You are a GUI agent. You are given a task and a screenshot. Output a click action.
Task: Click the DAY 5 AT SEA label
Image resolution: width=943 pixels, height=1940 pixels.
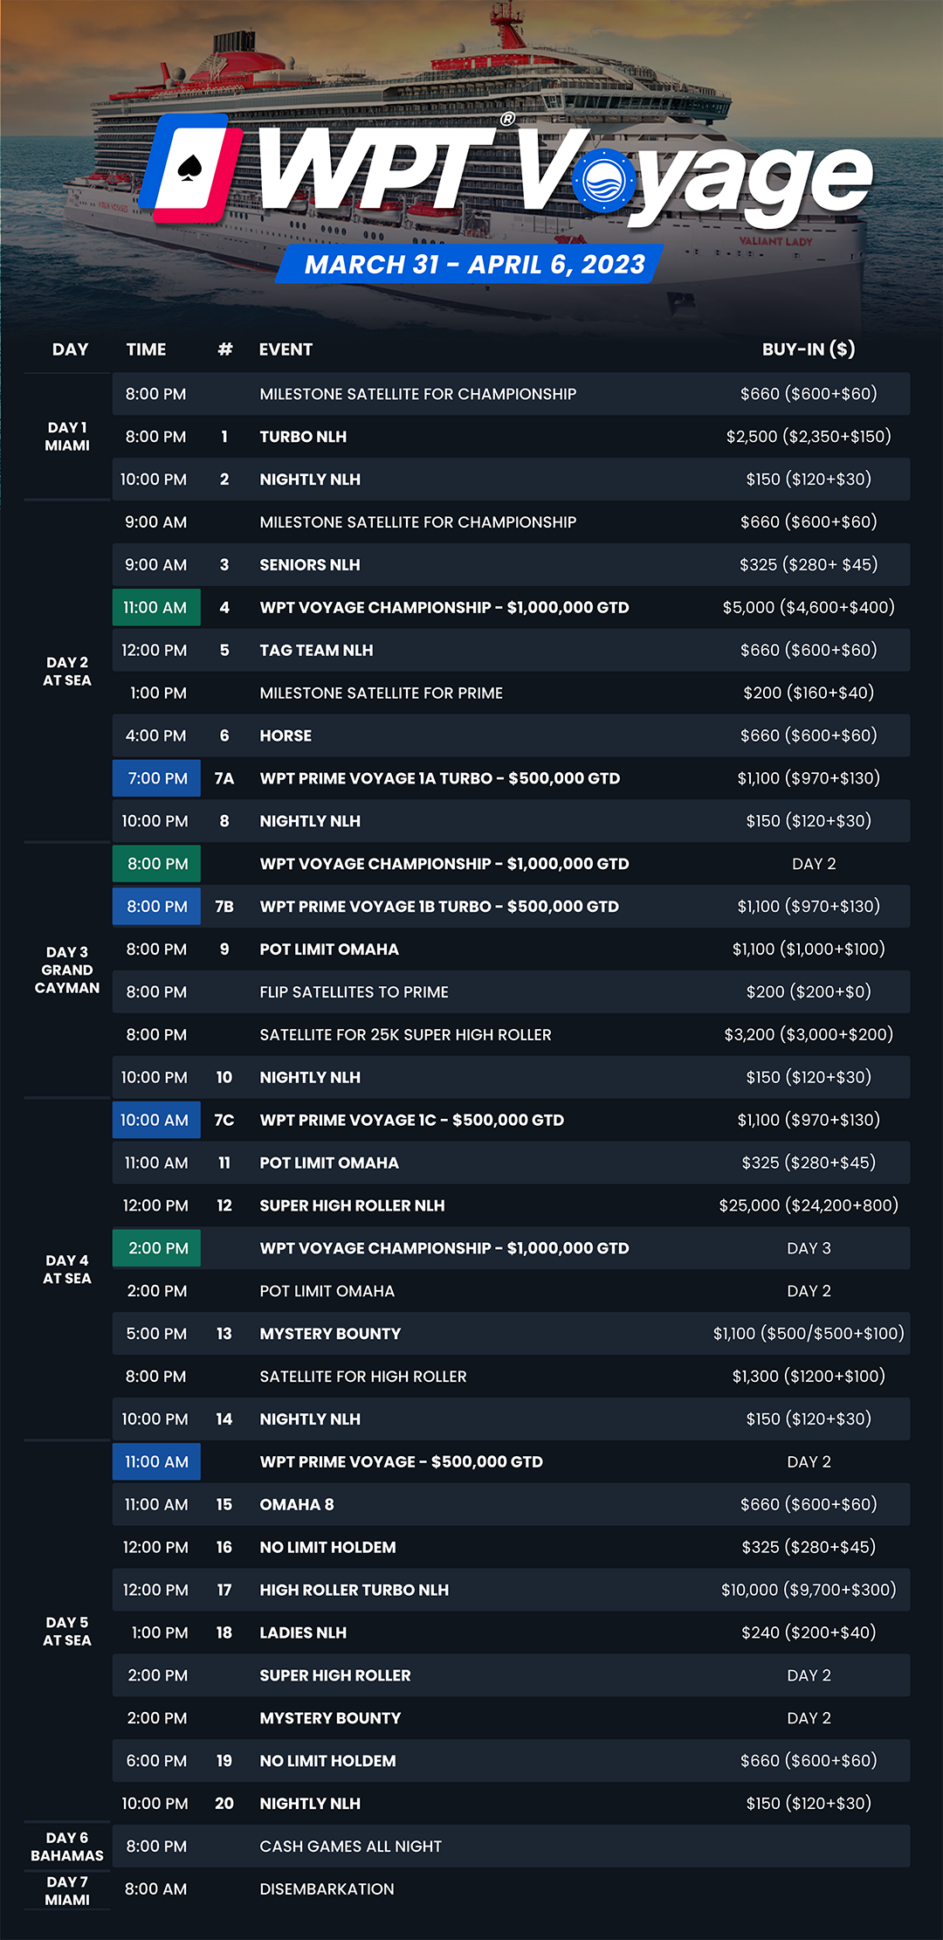click(x=67, y=1632)
